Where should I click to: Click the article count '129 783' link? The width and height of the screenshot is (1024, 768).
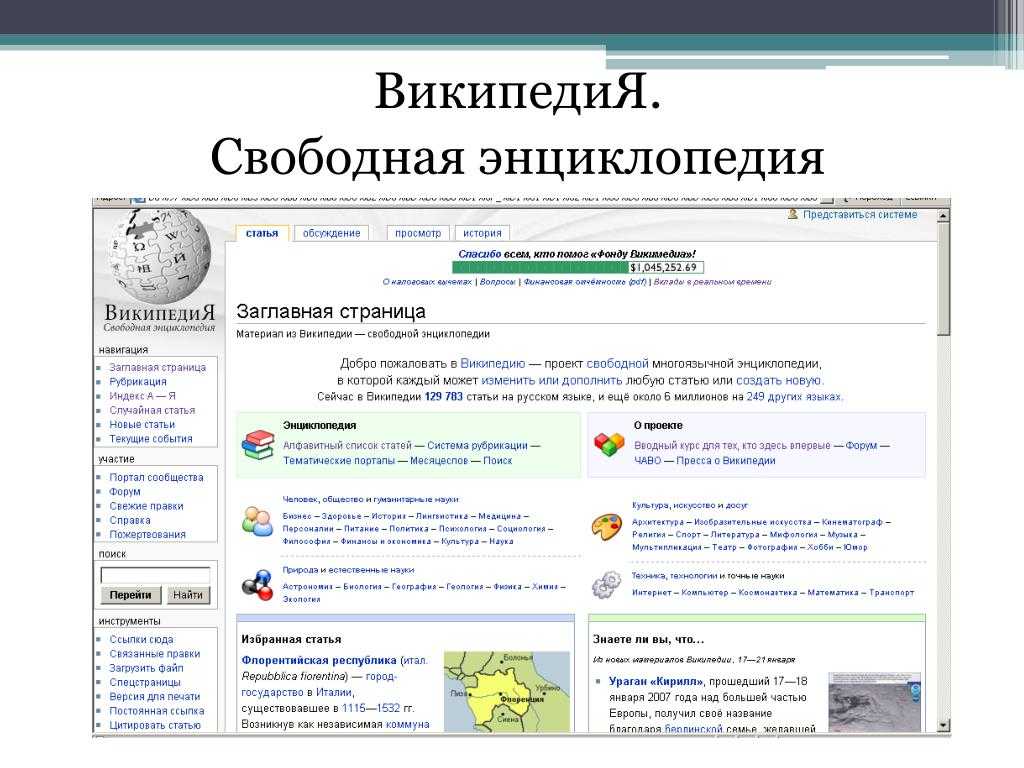click(x=443, y=396)
